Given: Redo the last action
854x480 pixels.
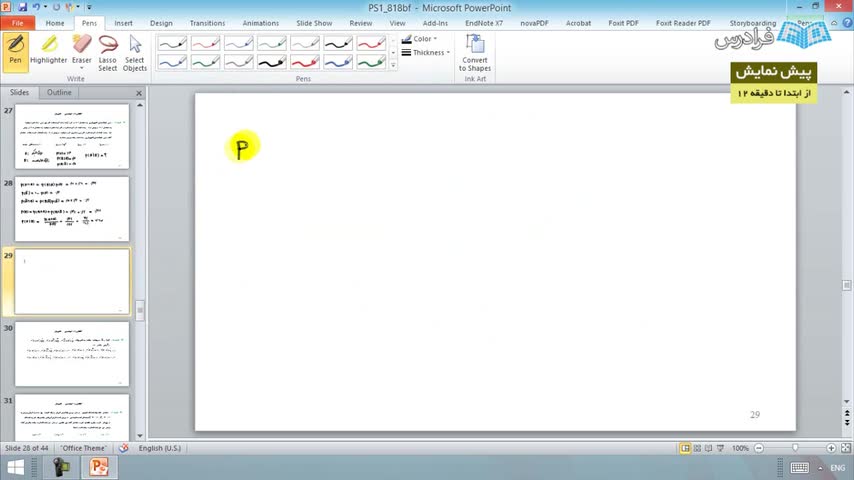Looking at the screenshot, I should coord(56,7).
